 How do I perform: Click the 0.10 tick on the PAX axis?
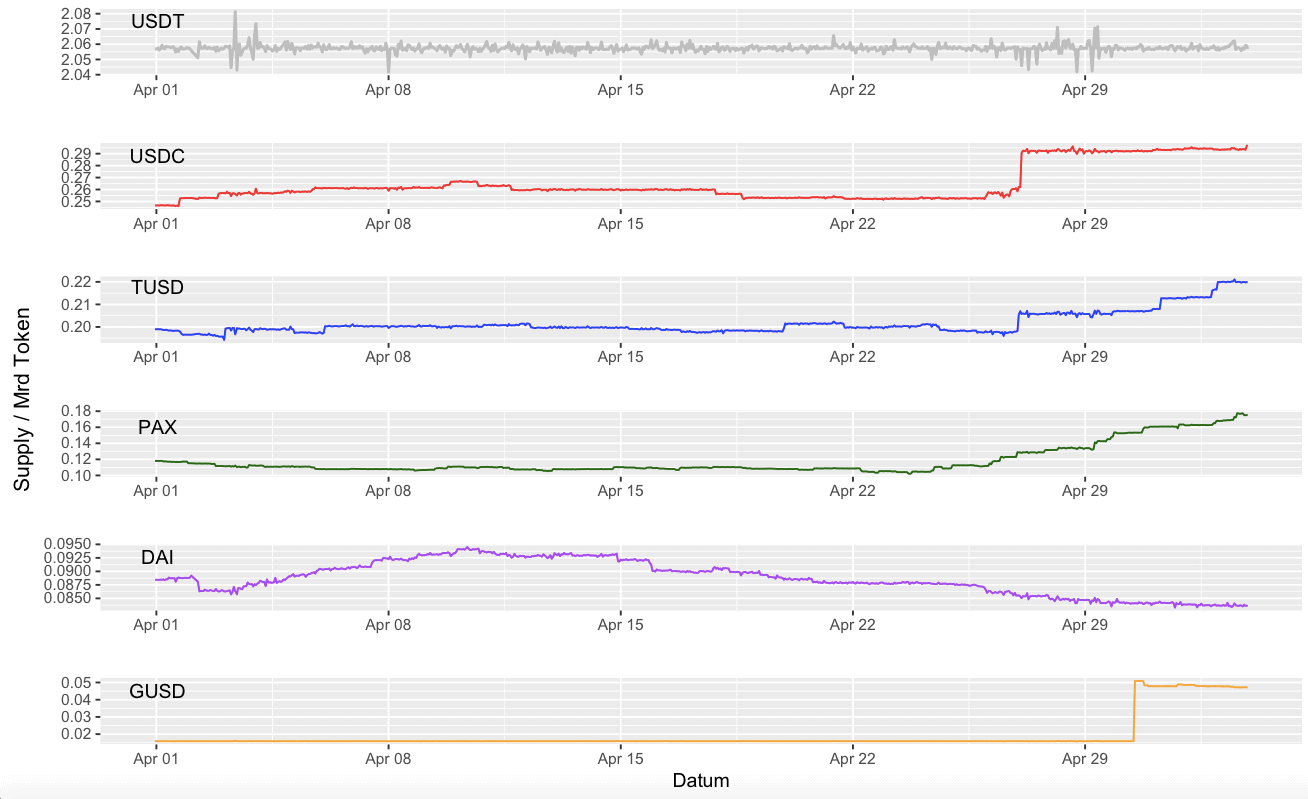[x=76, y=475]
